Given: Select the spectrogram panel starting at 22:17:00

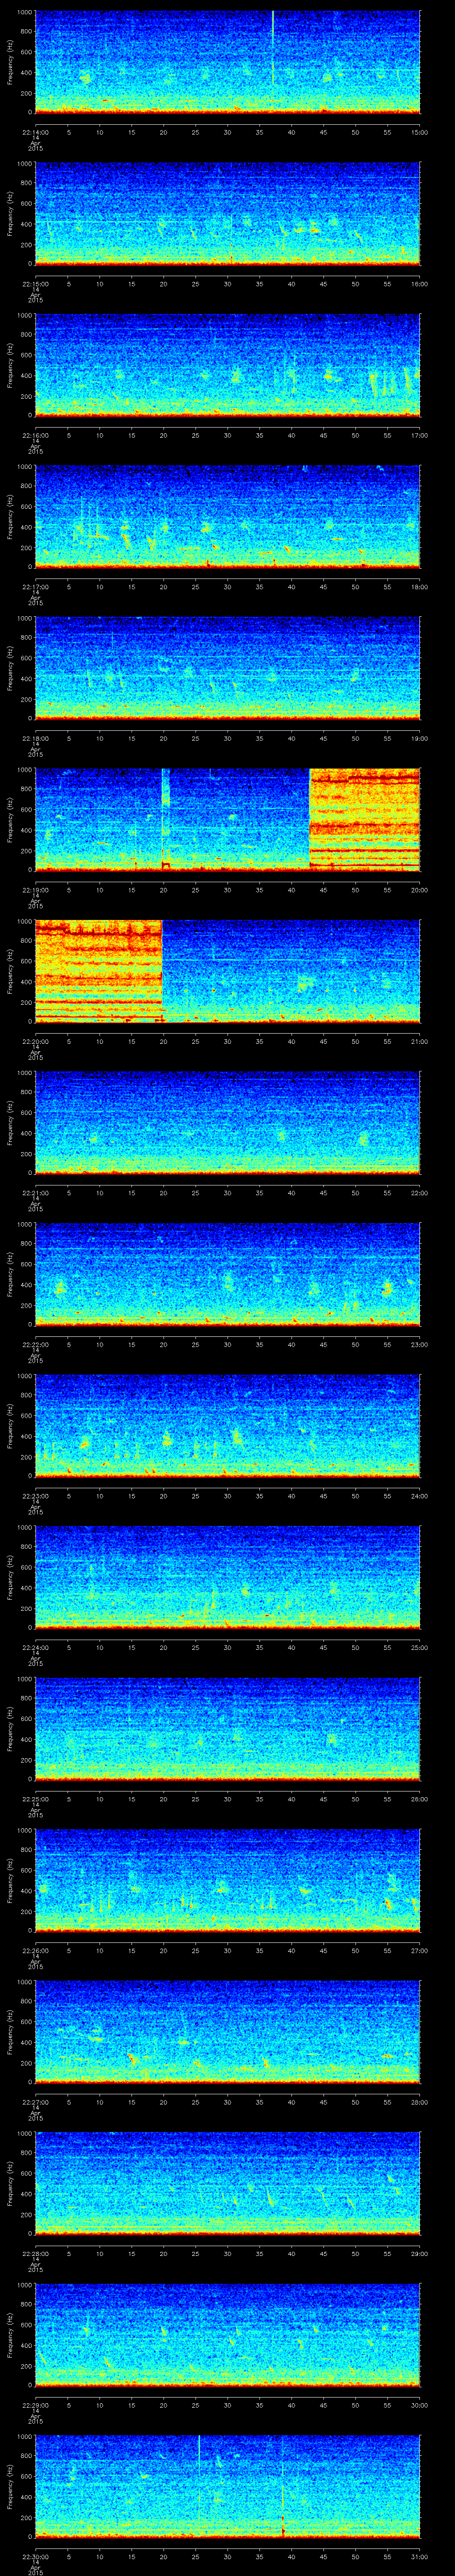Looking at the screenshot, I should click(x=227, y=517).
